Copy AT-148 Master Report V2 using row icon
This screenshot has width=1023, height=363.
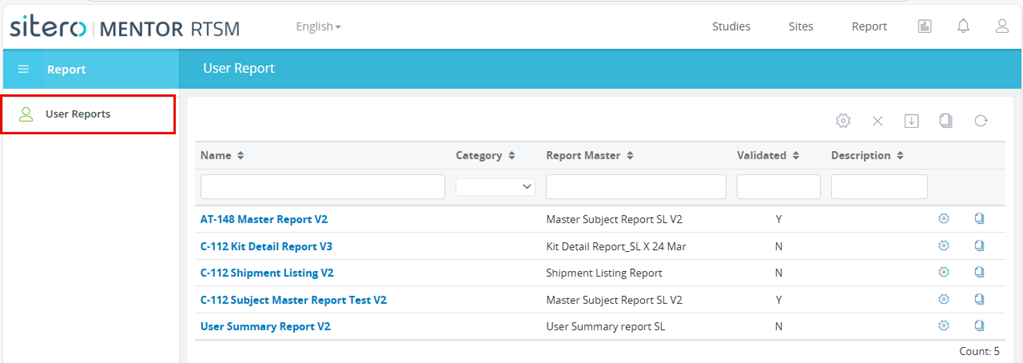(979, 219)
